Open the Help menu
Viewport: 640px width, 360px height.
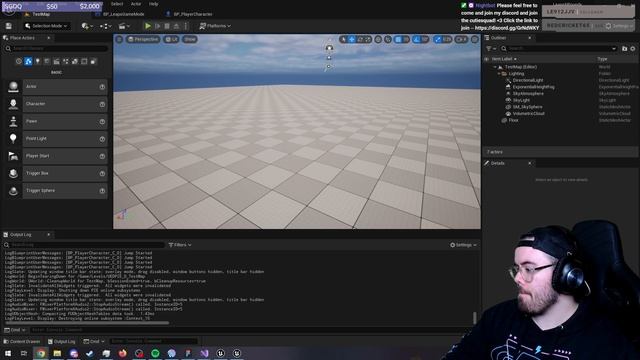(x=153, y=4)
